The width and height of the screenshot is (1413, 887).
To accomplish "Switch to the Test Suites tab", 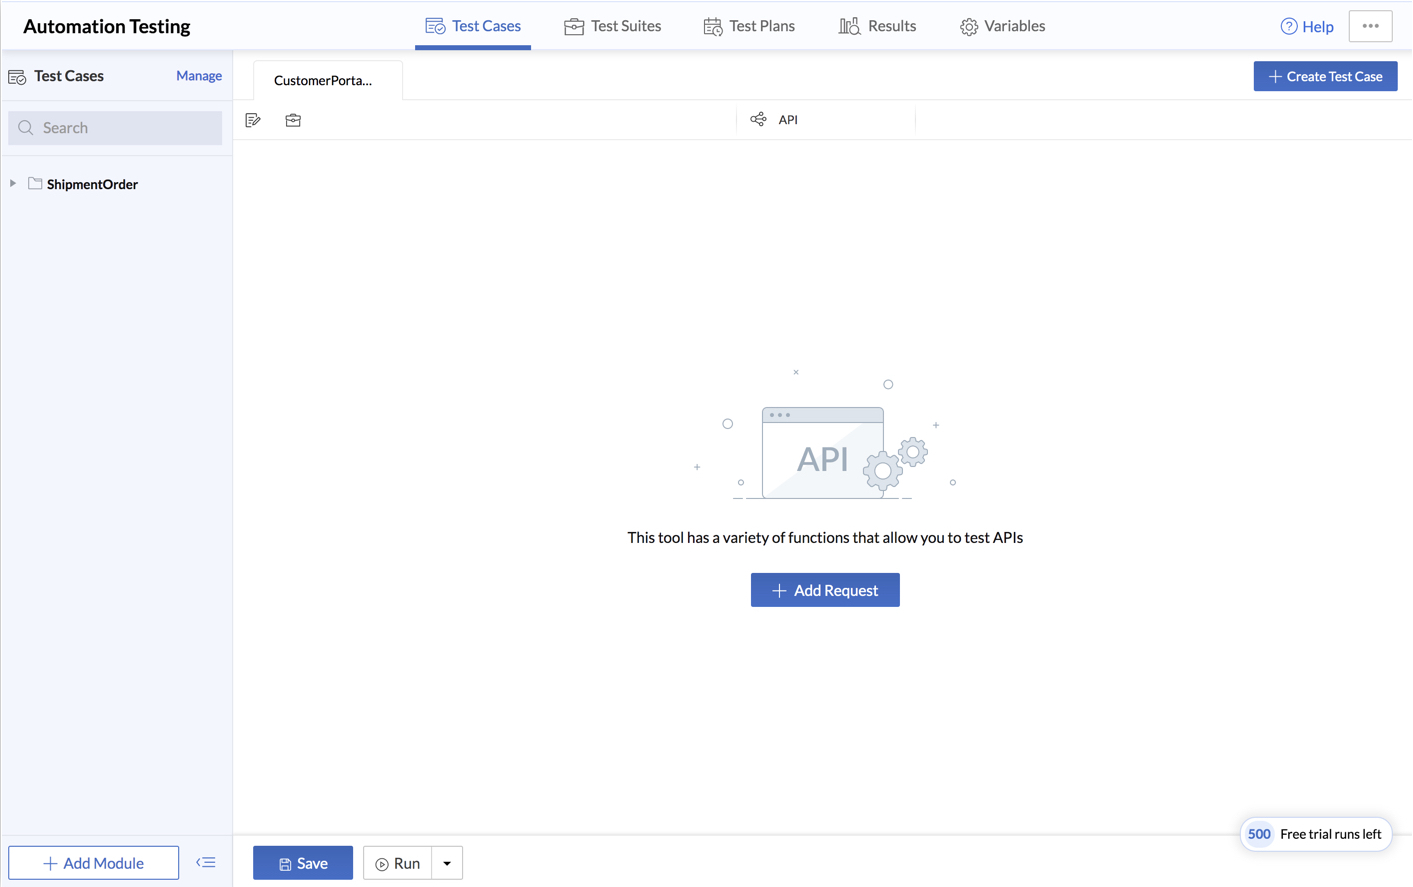I will click(613, 26).
